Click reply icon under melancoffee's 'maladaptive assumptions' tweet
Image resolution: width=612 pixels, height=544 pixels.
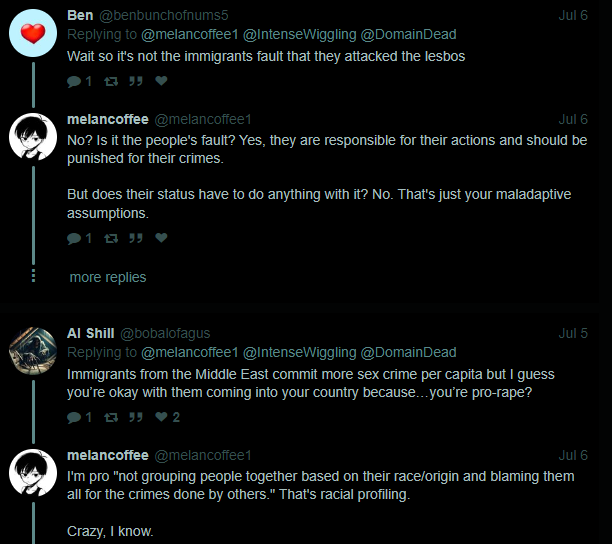click(x=74, y=238)
